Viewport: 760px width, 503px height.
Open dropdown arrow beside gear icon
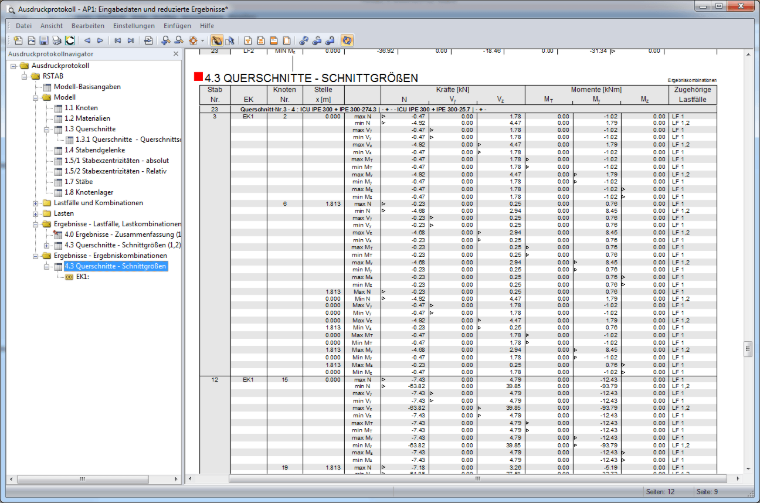coord(203,41)
